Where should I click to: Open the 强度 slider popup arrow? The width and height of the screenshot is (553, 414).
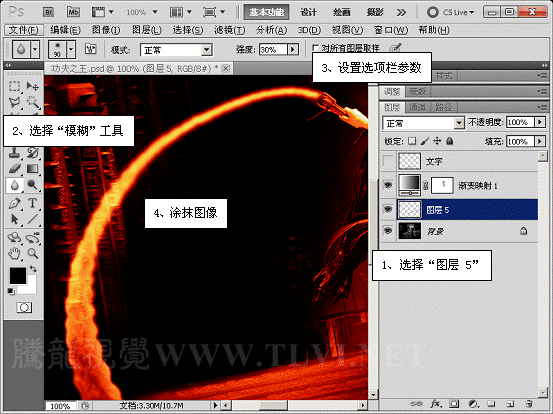pos(293,50)
